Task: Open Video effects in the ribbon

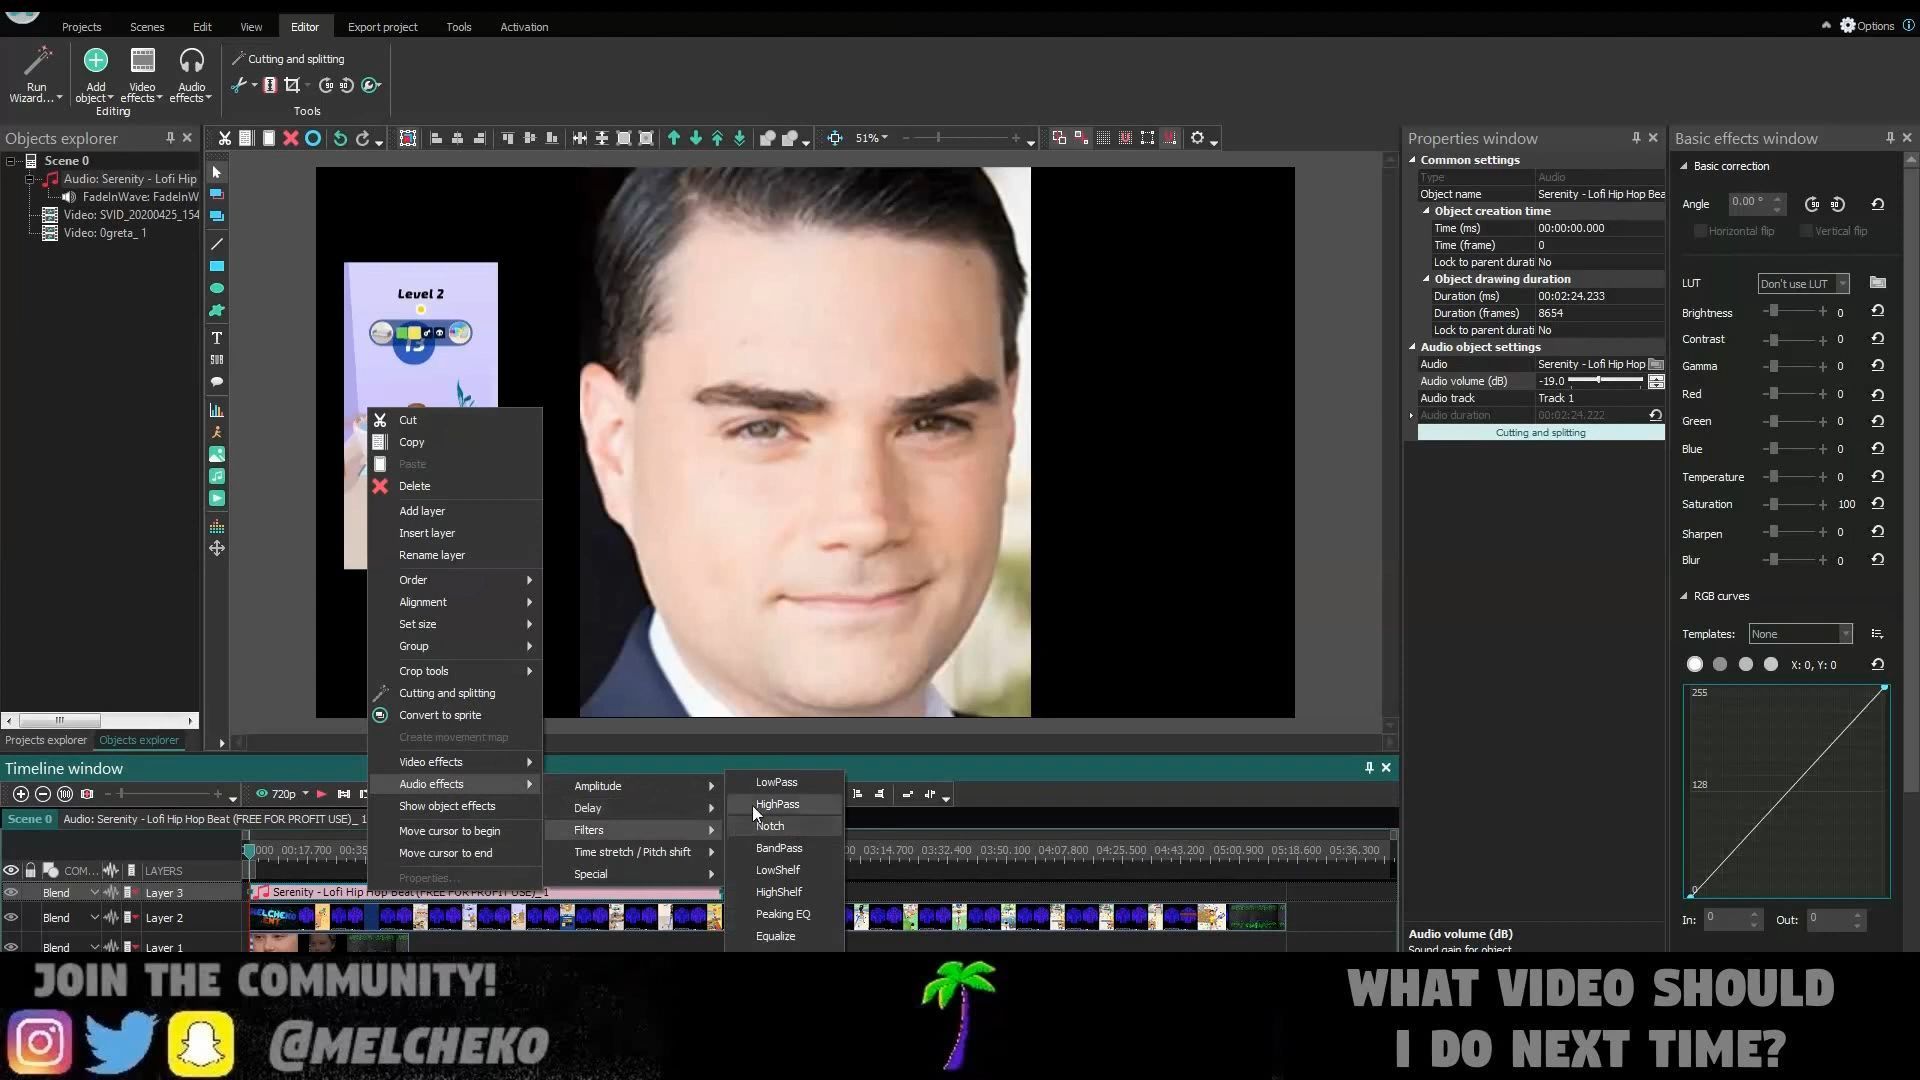Action: tap(142, 75)
